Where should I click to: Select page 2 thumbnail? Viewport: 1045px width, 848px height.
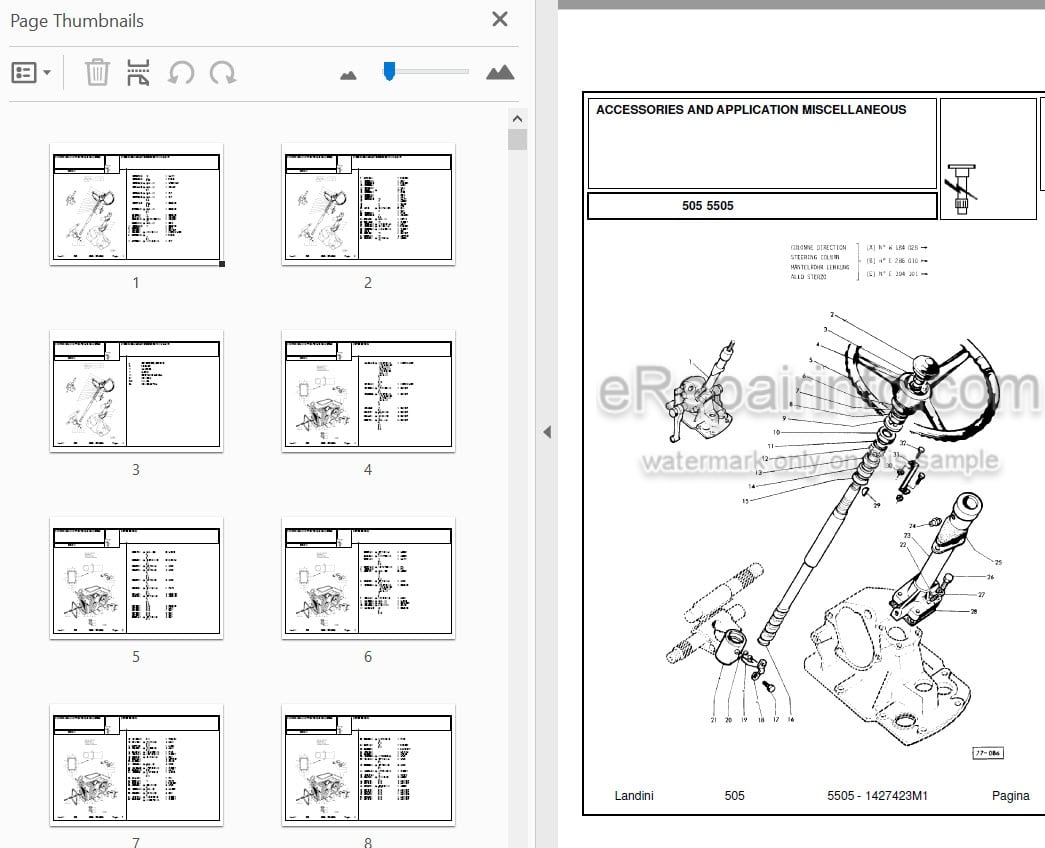pos(368,207)
